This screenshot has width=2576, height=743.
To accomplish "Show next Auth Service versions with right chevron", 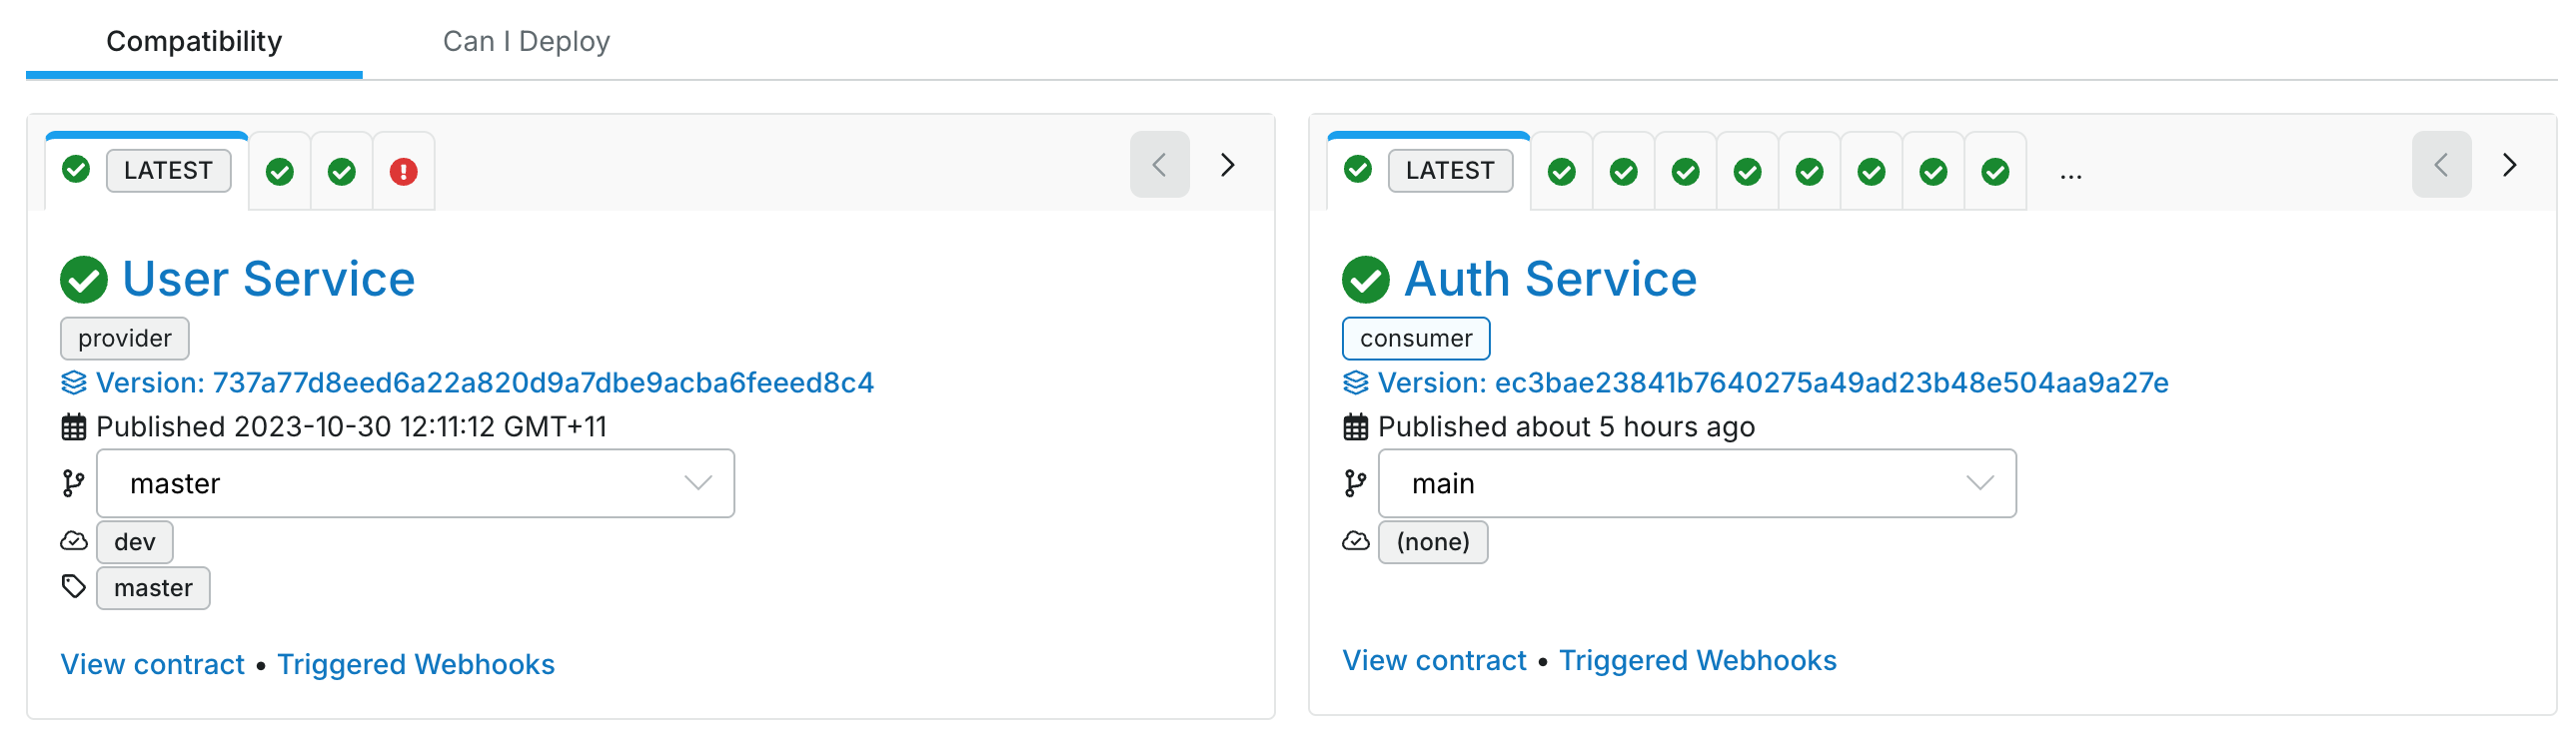I will [2509, 165].
